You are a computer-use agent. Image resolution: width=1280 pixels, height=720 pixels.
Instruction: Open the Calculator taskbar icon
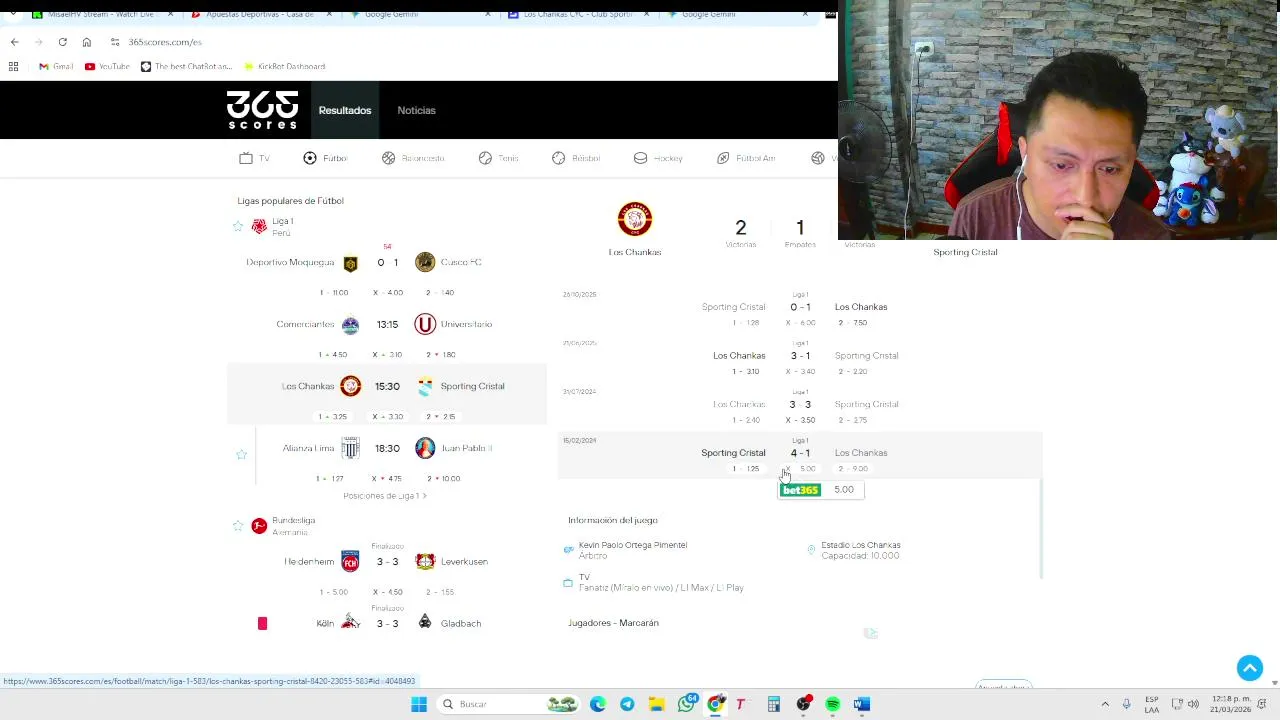[x=774, y=704]
